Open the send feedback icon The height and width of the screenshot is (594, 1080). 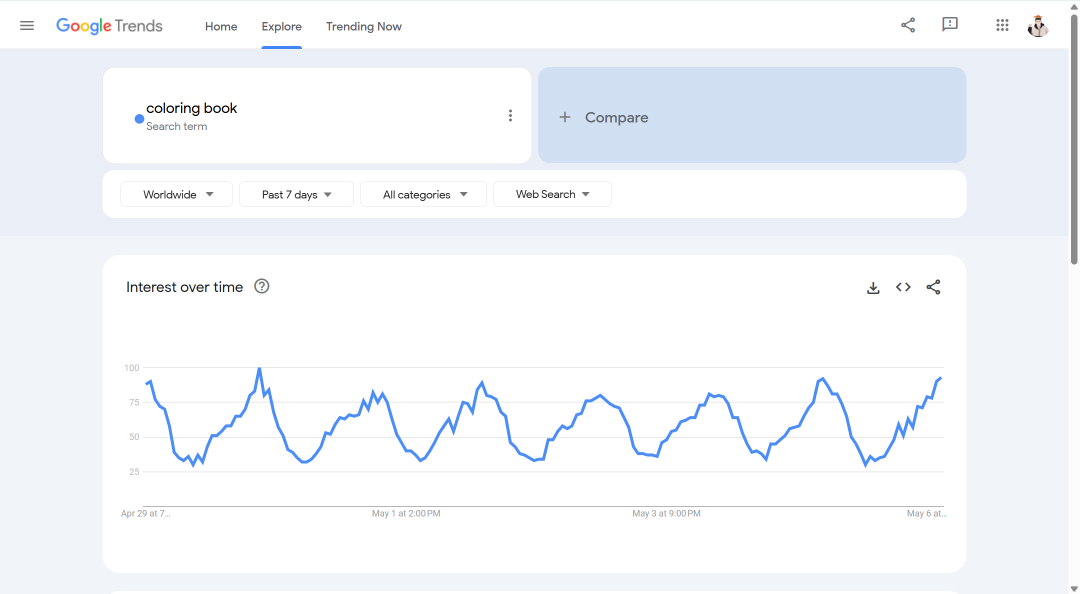[950, 25]
